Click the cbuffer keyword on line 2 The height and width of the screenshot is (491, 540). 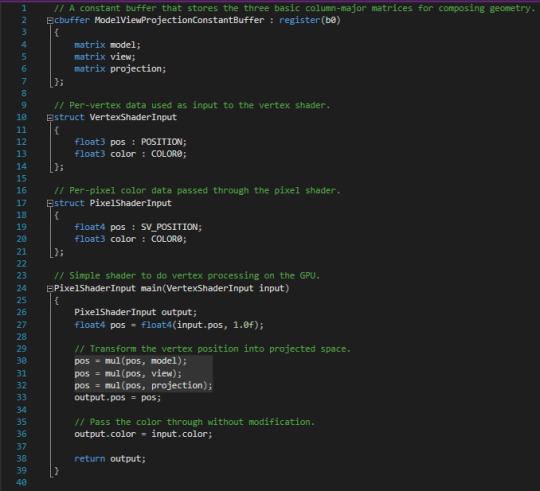click(x=72, y=20)
